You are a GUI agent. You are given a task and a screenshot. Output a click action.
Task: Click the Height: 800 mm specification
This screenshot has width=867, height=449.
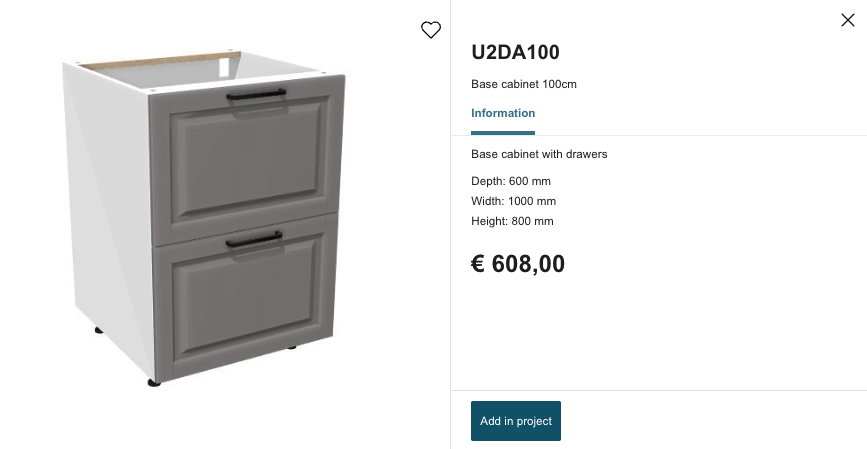click(512, 221)
